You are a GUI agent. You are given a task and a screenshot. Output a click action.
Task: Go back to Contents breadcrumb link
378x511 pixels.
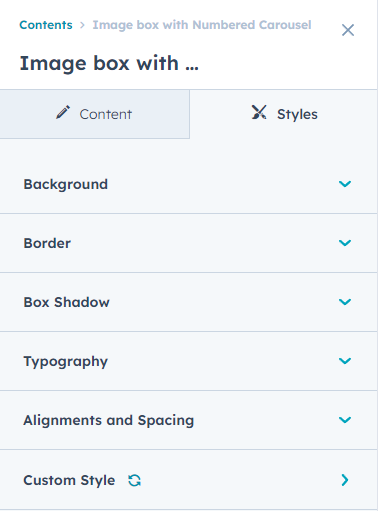point(46,25)
